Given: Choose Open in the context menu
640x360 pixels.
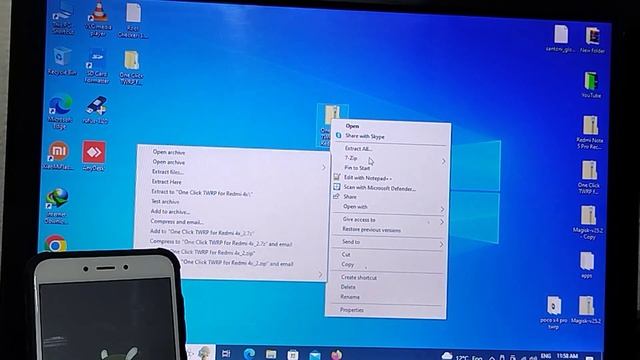Looking at the screenshot, I should pos(352,126).
